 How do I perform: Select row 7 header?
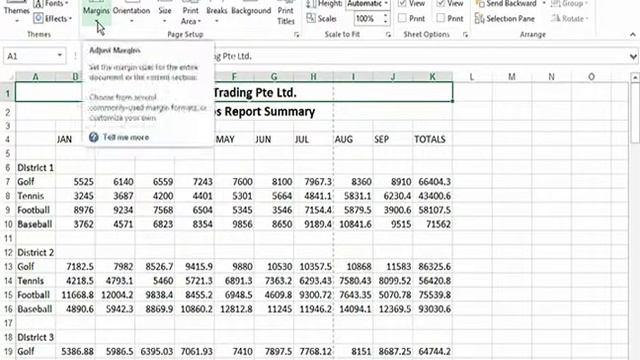coord(8,182)
